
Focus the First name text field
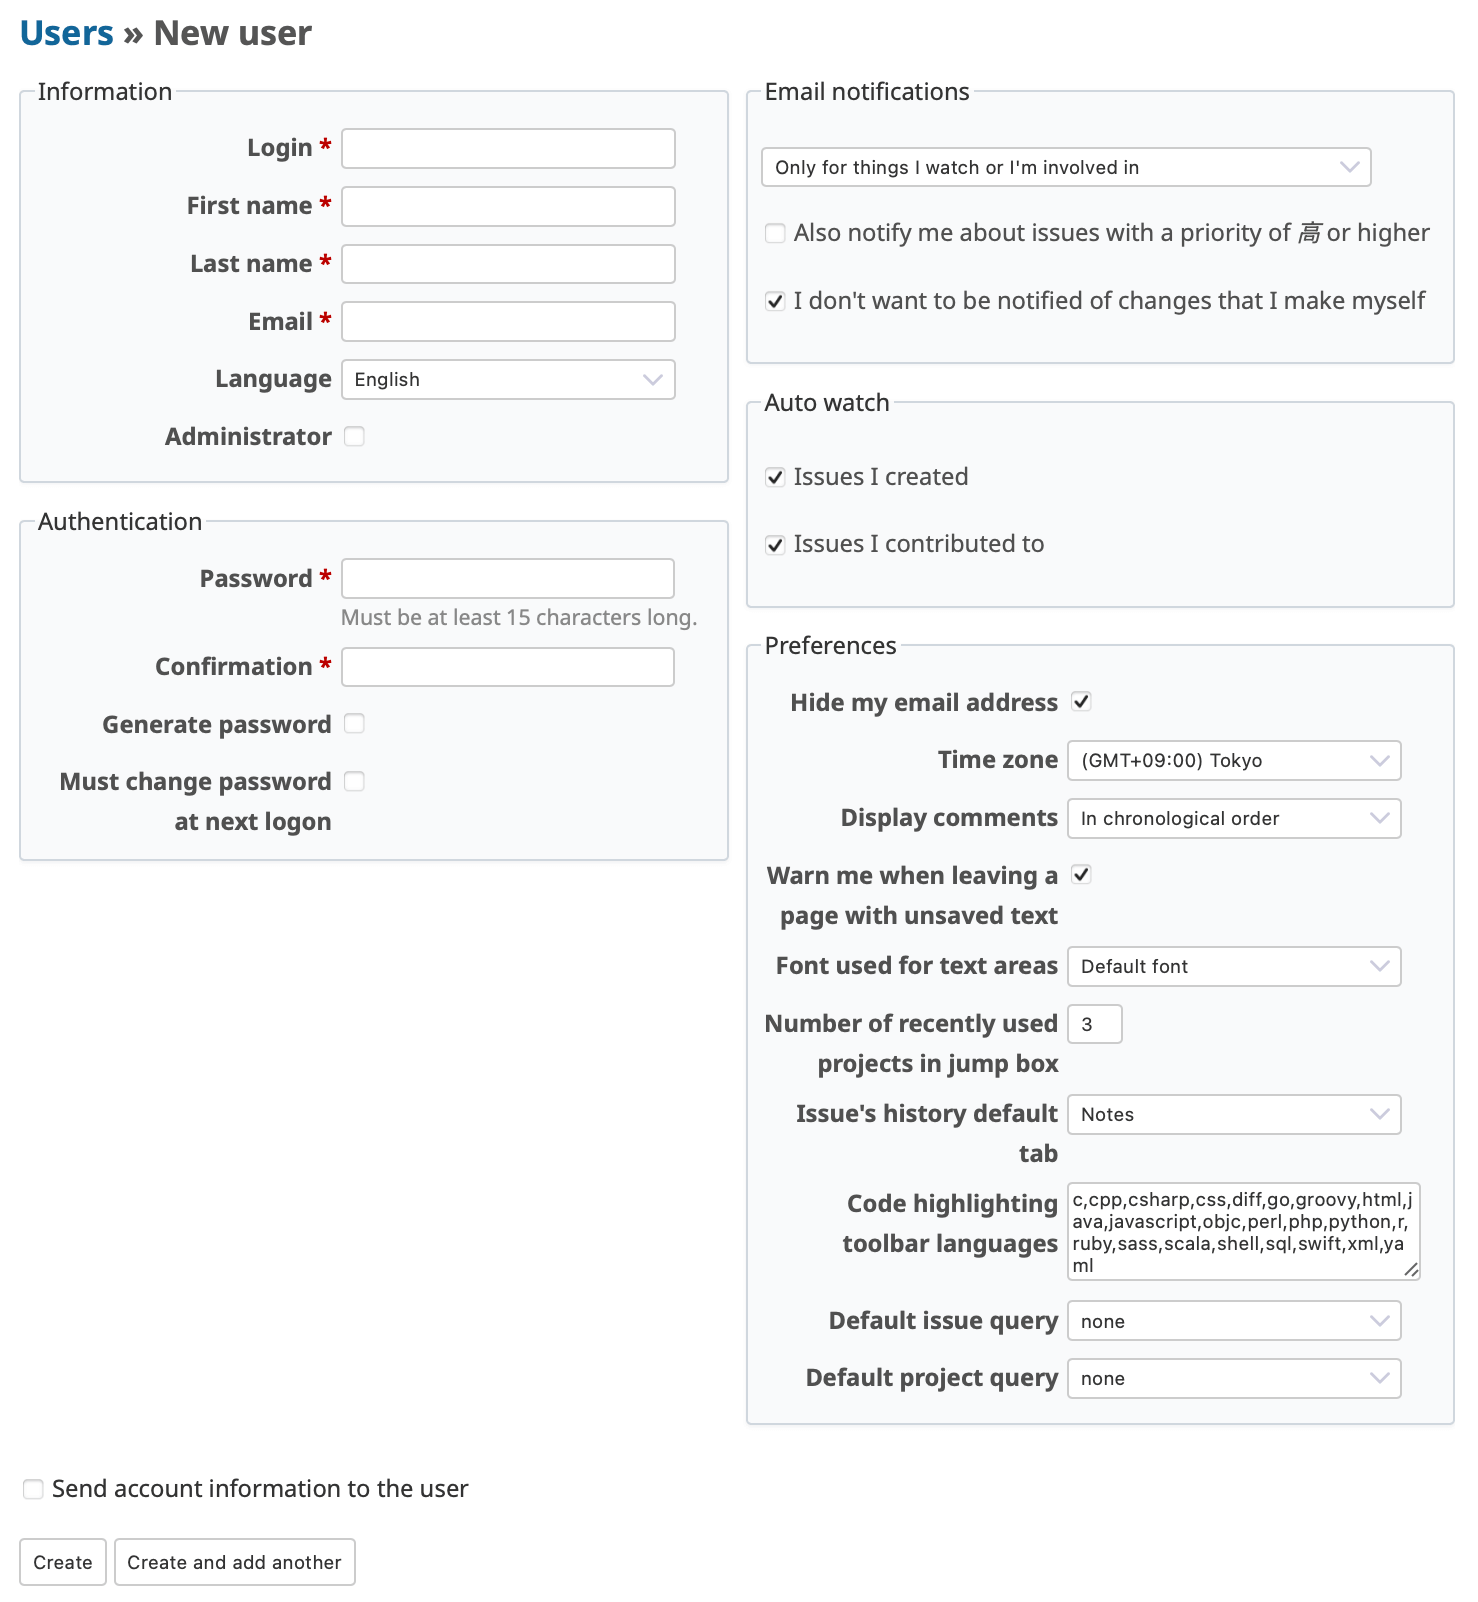(x=508, y=207)
